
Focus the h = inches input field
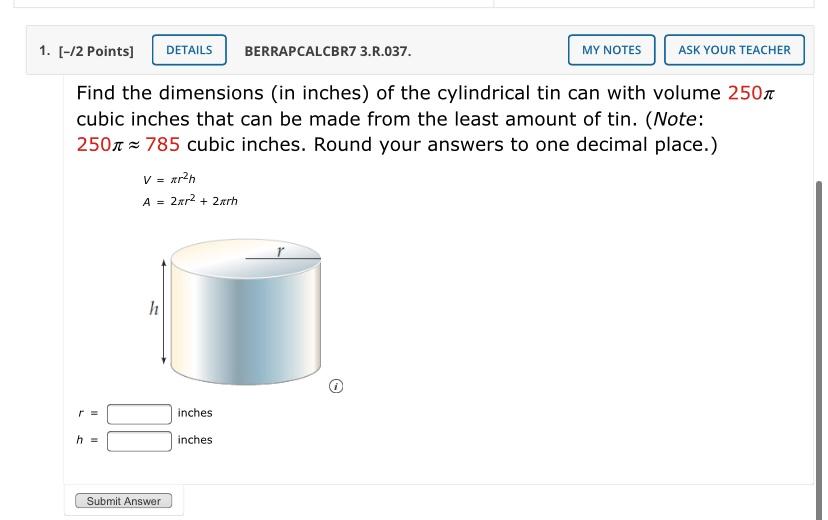click(x=139, y=441)
